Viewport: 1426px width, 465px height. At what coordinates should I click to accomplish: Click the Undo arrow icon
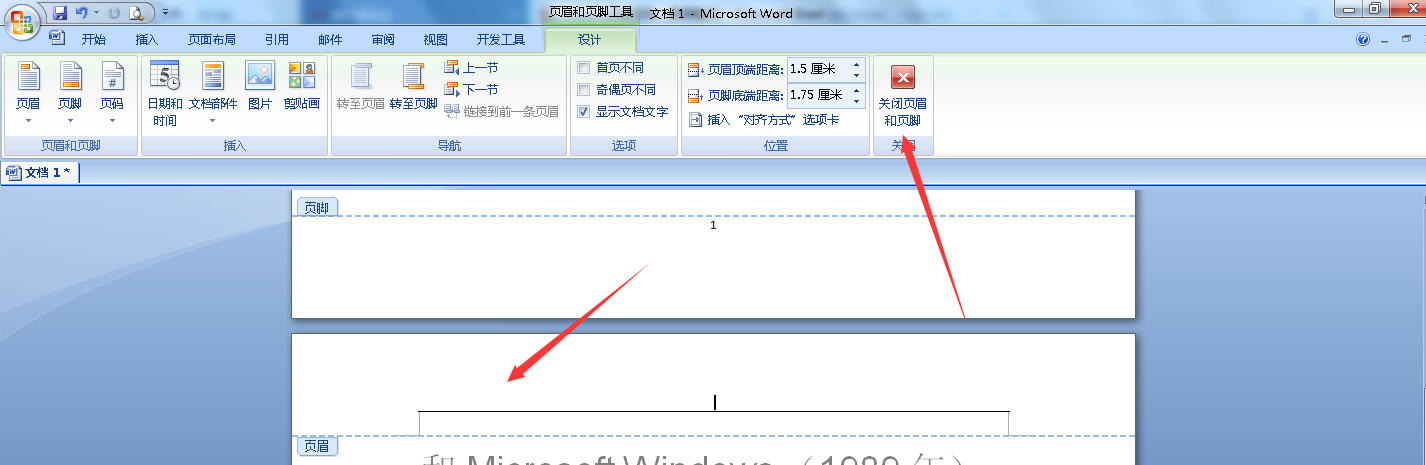[81, 13]
